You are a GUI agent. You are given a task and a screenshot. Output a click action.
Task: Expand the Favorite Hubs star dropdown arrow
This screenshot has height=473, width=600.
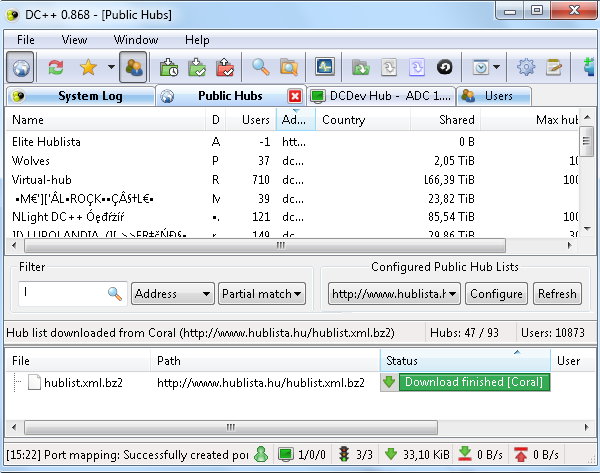point(111,67)
